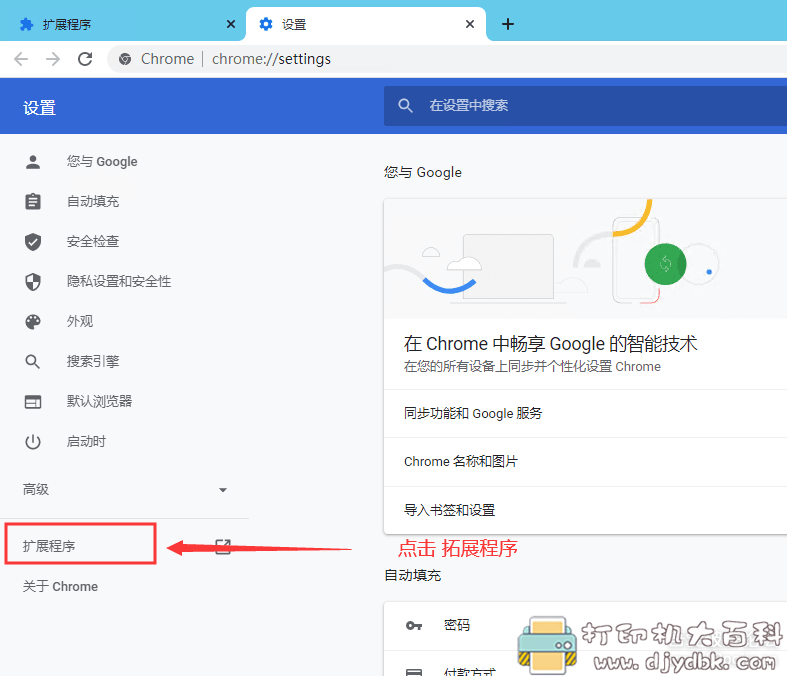Image resolution: width=787 pixels, height=676 pixels.
Task: Go back with the back arrow
Action: (21, 59)
